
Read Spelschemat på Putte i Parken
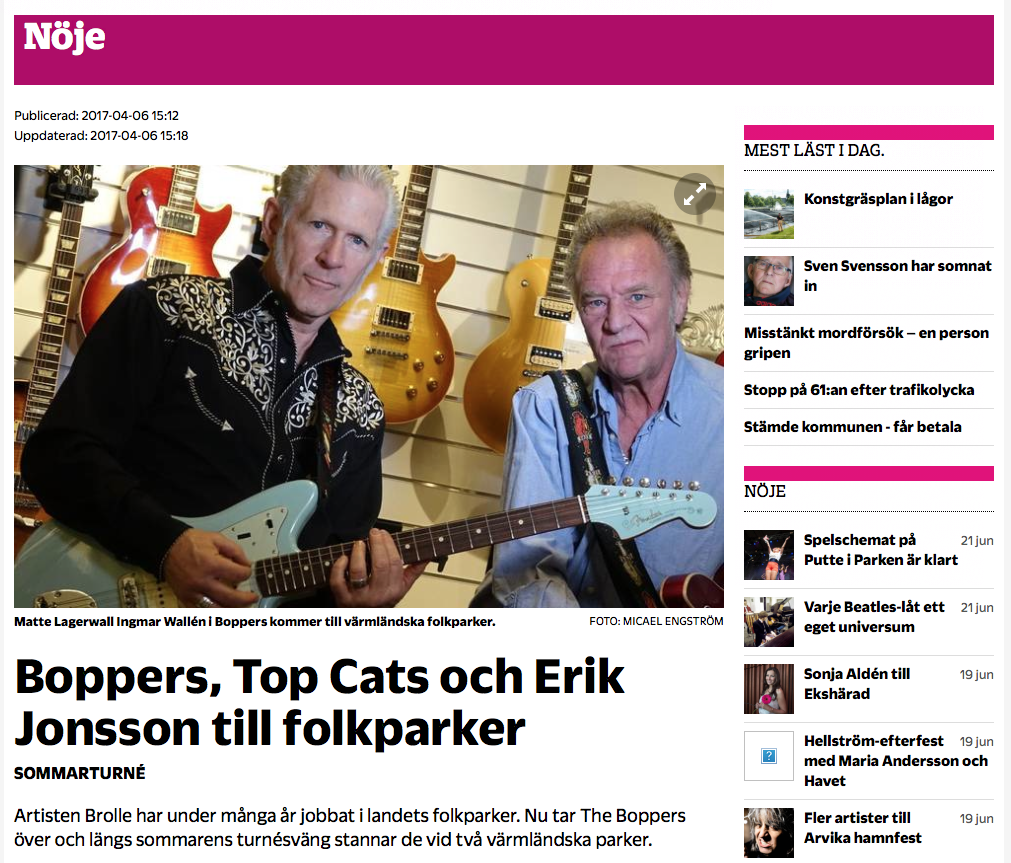click(880, 550)
